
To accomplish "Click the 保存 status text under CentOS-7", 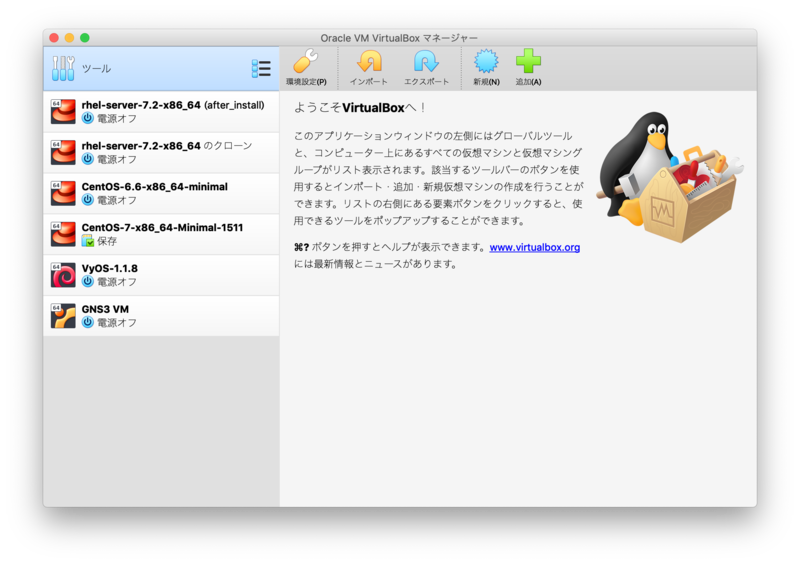I will point(107,241).
